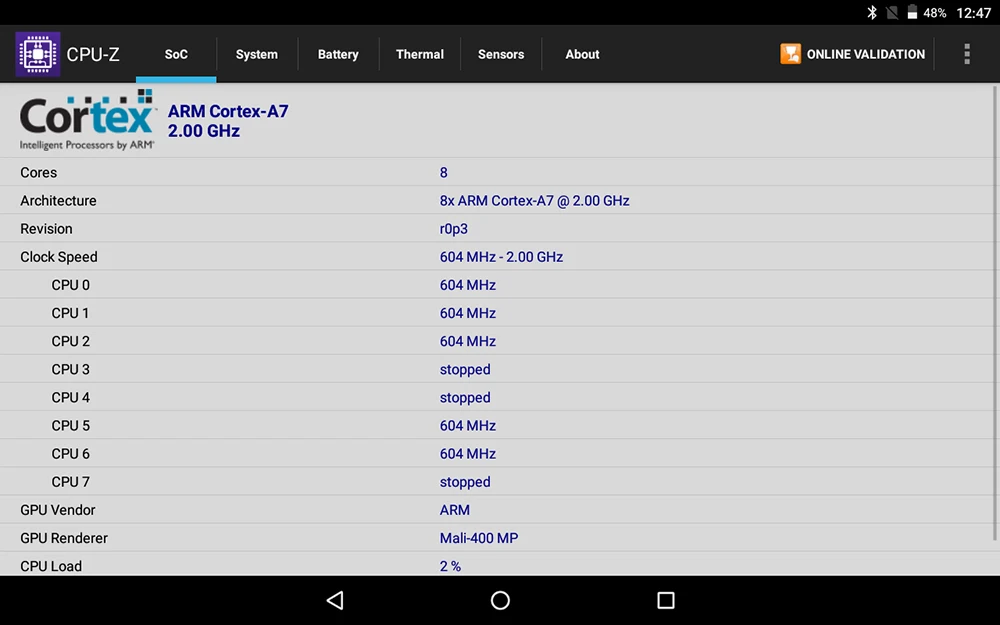Select the Architecture row label
Viewport: 1000px width, 625px height.
tap(58, 201)
